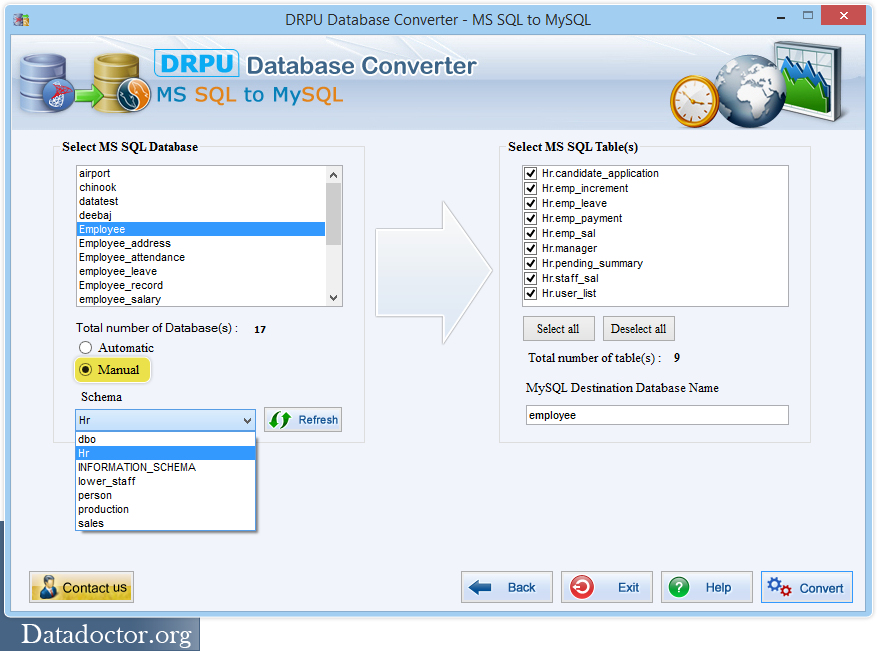Click the red Exit power icon
This screenshot has height=651, width=877.
582,587
